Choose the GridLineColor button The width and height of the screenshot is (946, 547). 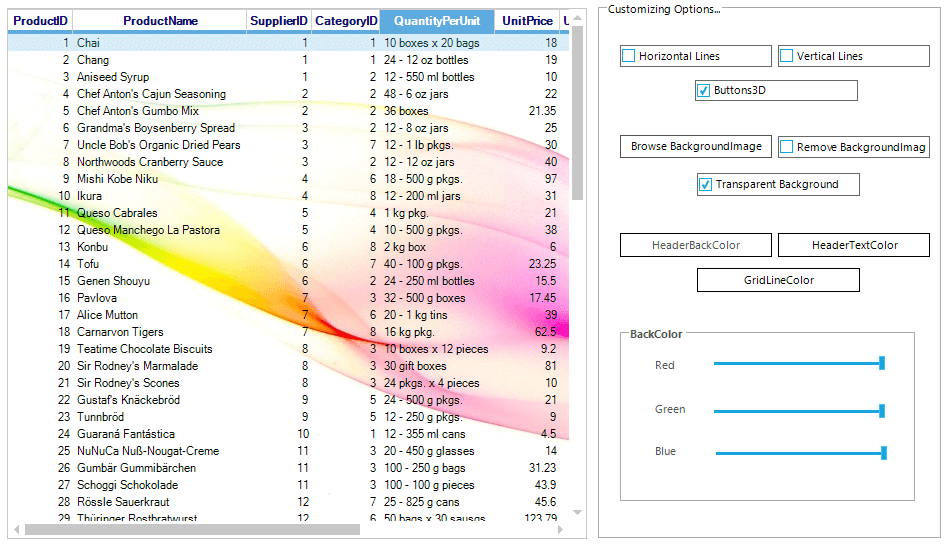(x=778, y=280)
